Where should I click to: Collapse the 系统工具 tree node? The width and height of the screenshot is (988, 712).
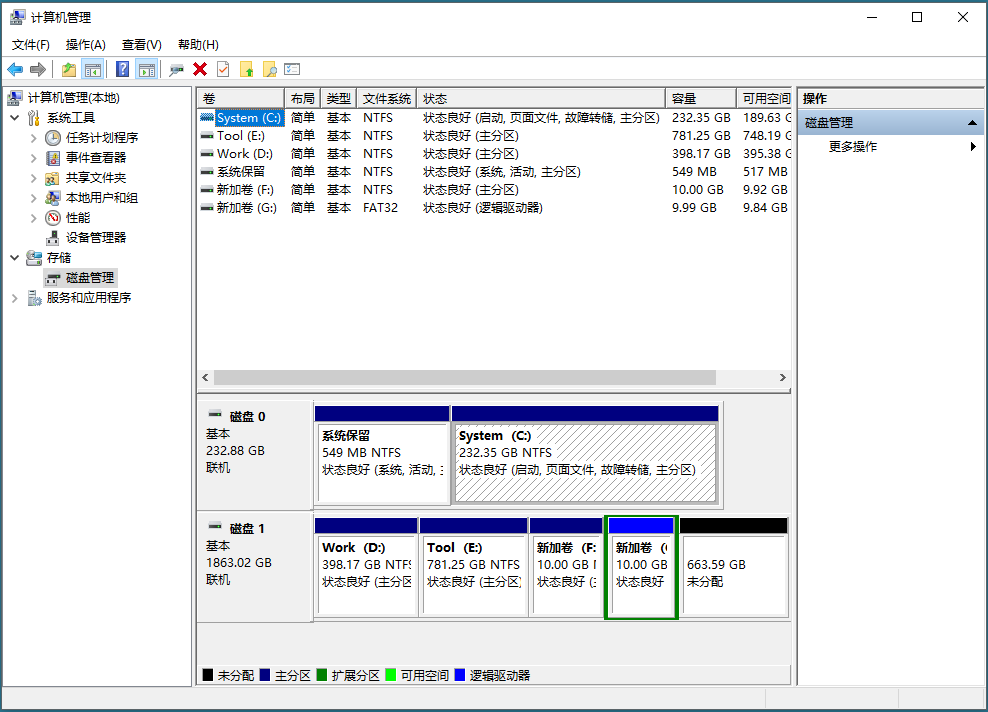(15, 117)
